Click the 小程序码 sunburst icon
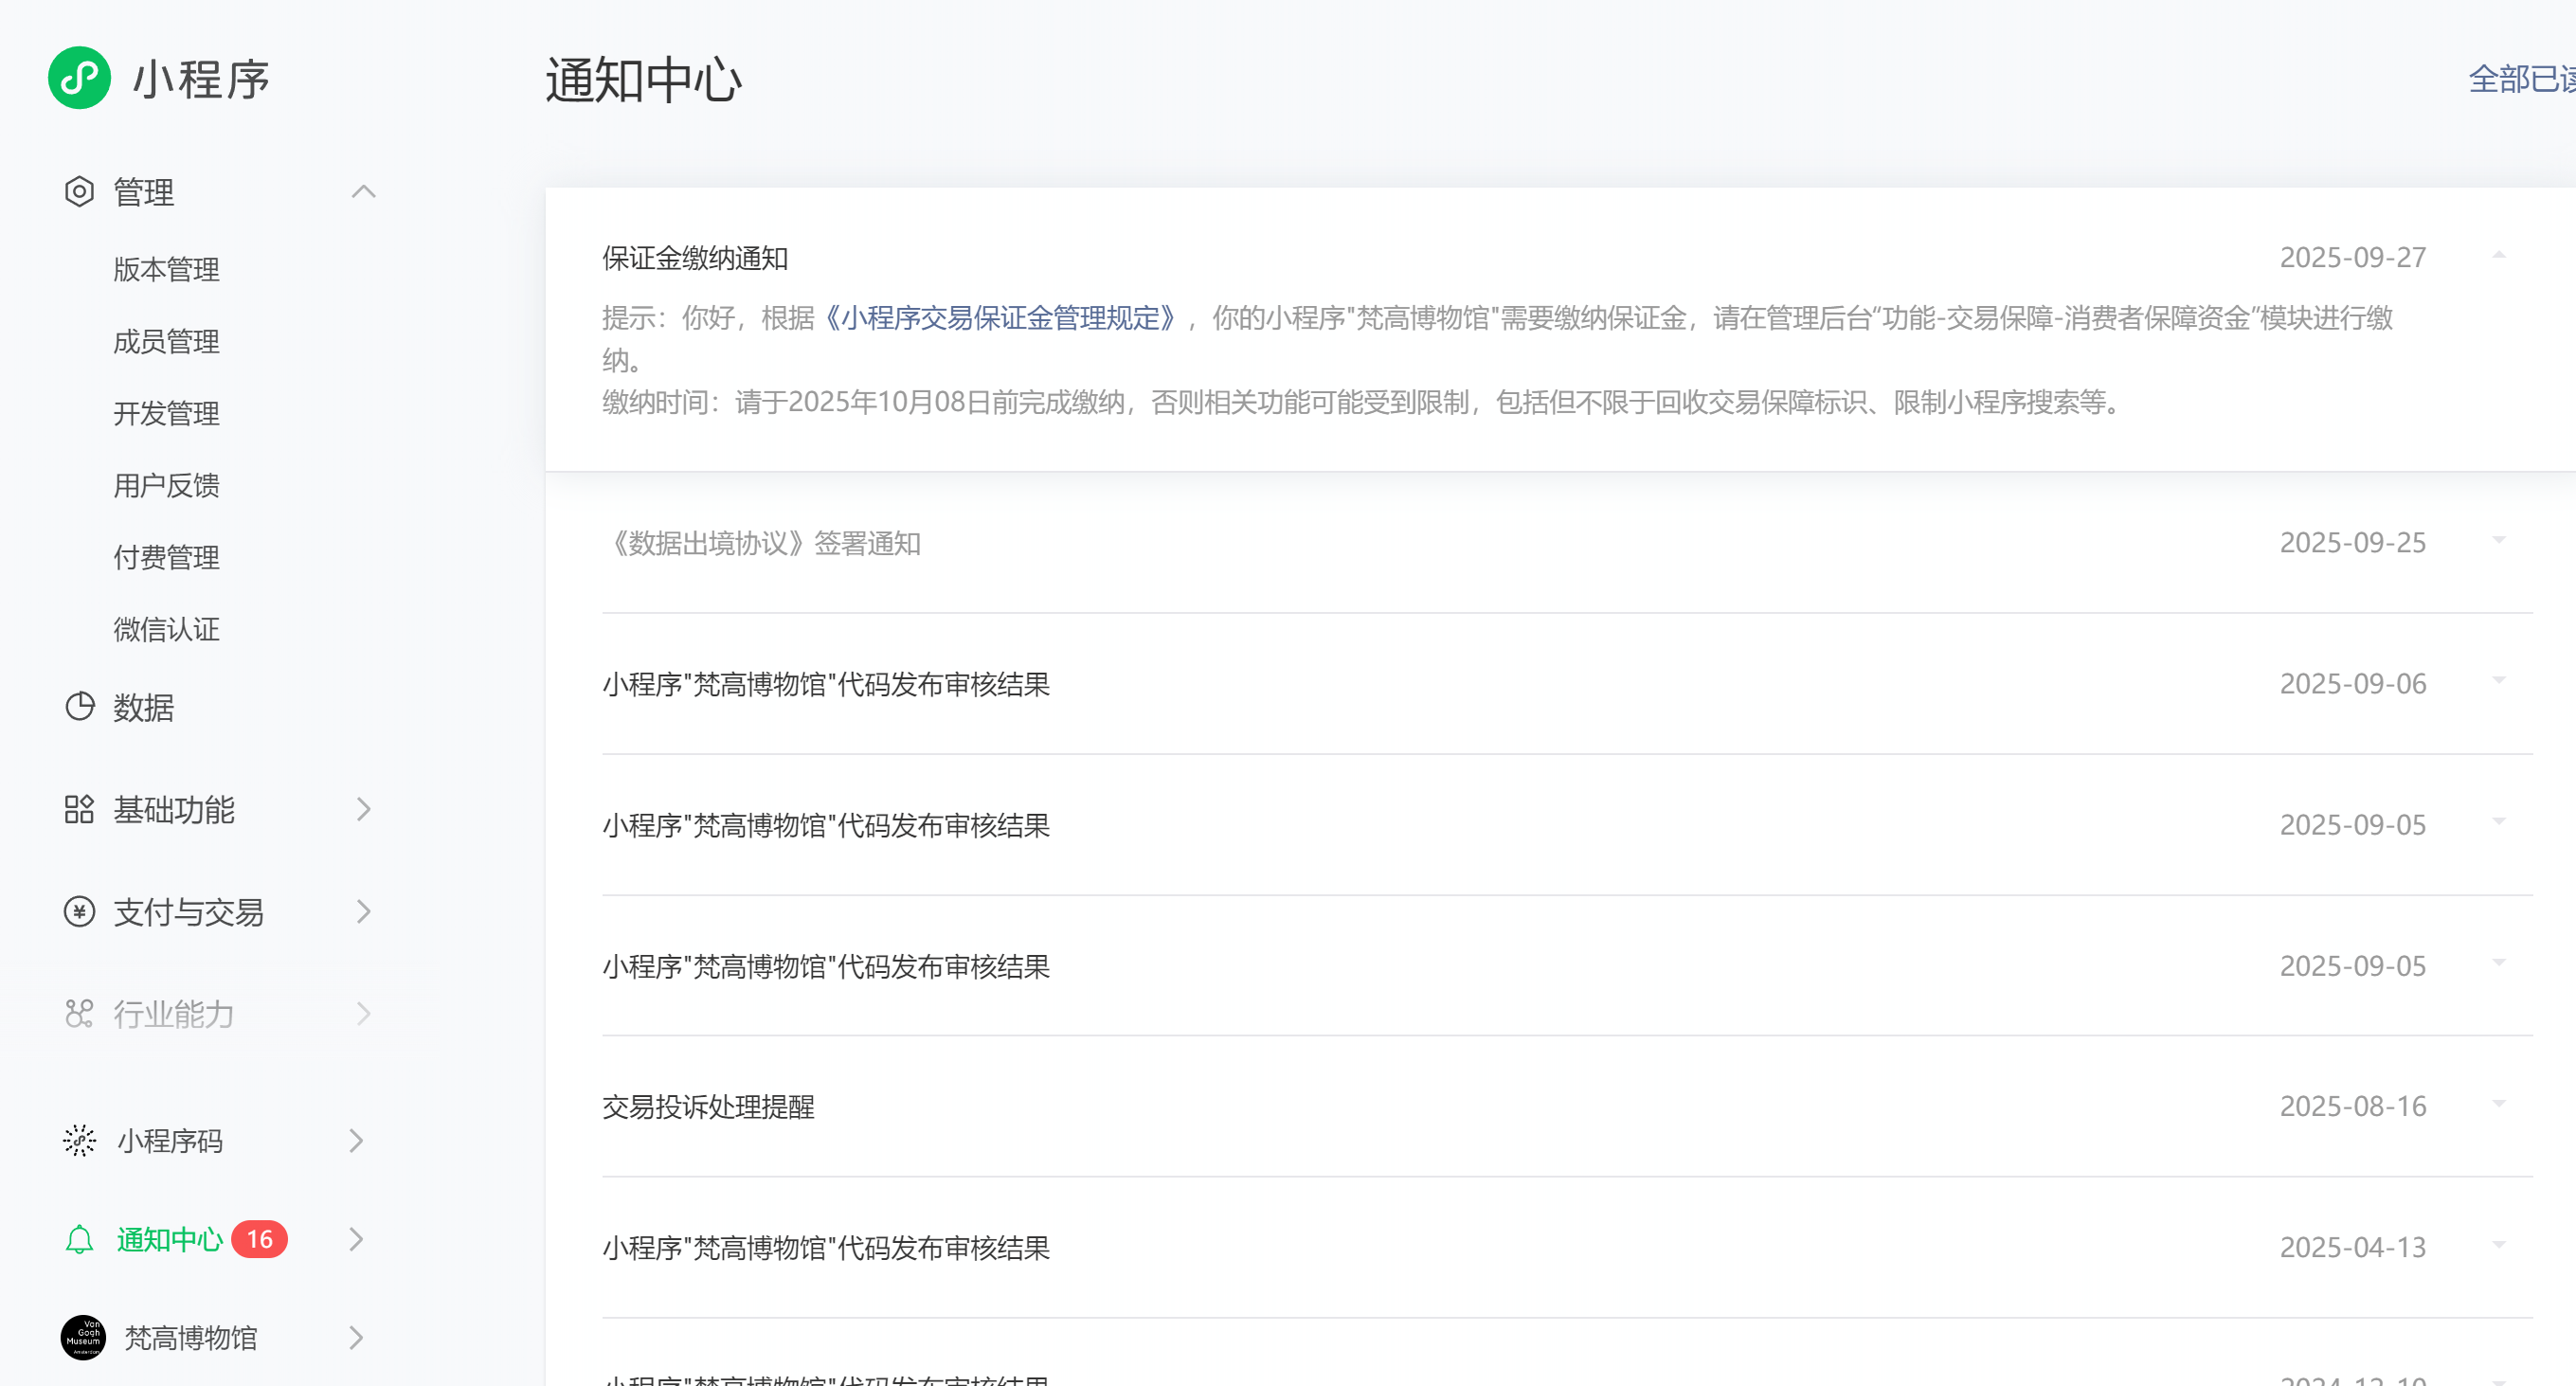 click(79, 1141)
